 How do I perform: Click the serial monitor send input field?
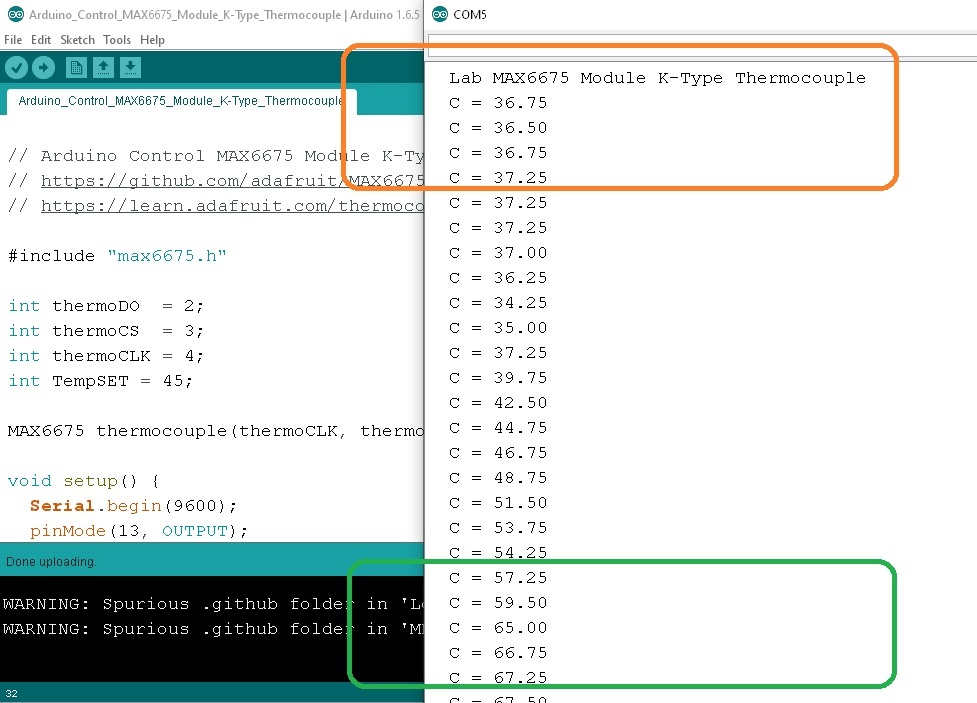[702, 45]
